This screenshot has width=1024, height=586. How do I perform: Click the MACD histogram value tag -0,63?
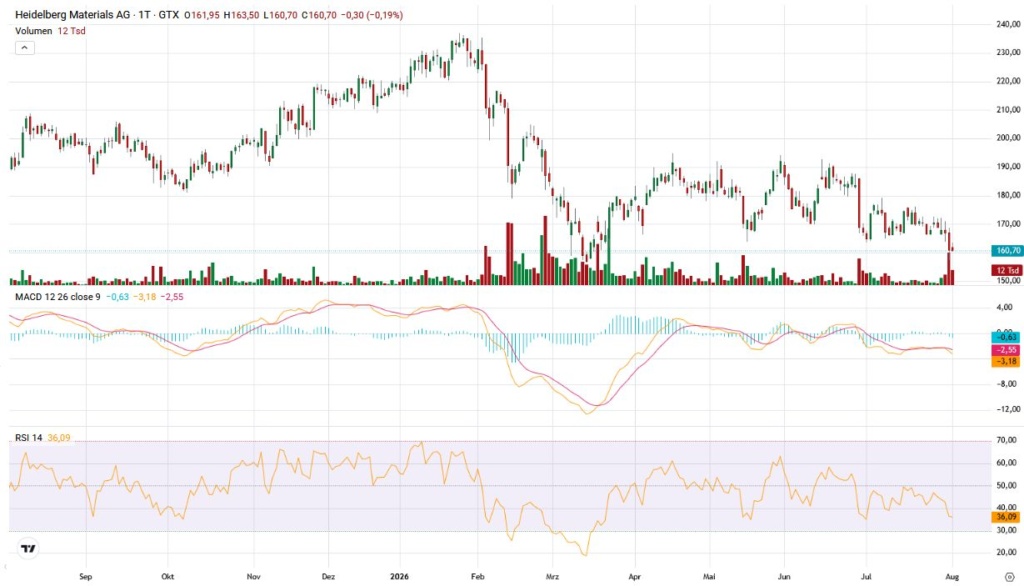[1006, 337]
